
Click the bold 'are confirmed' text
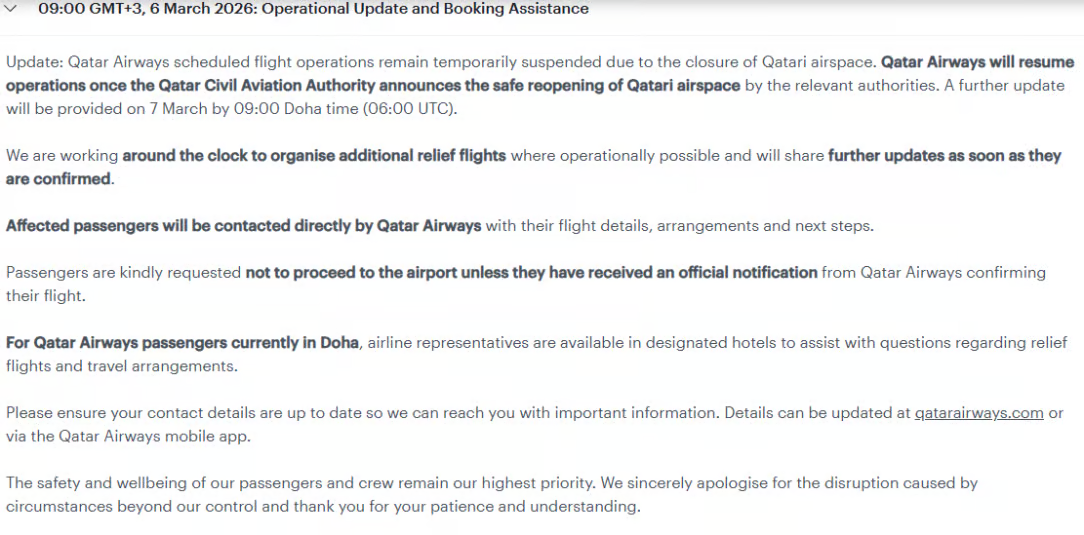58,179
